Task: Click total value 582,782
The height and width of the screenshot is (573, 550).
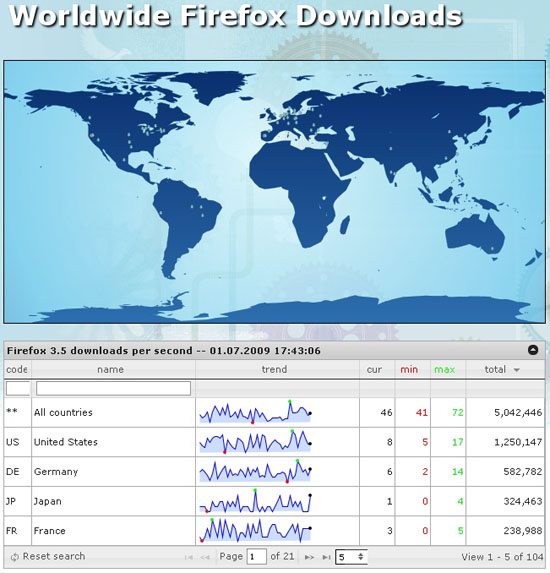Action: tap(523, 472)
